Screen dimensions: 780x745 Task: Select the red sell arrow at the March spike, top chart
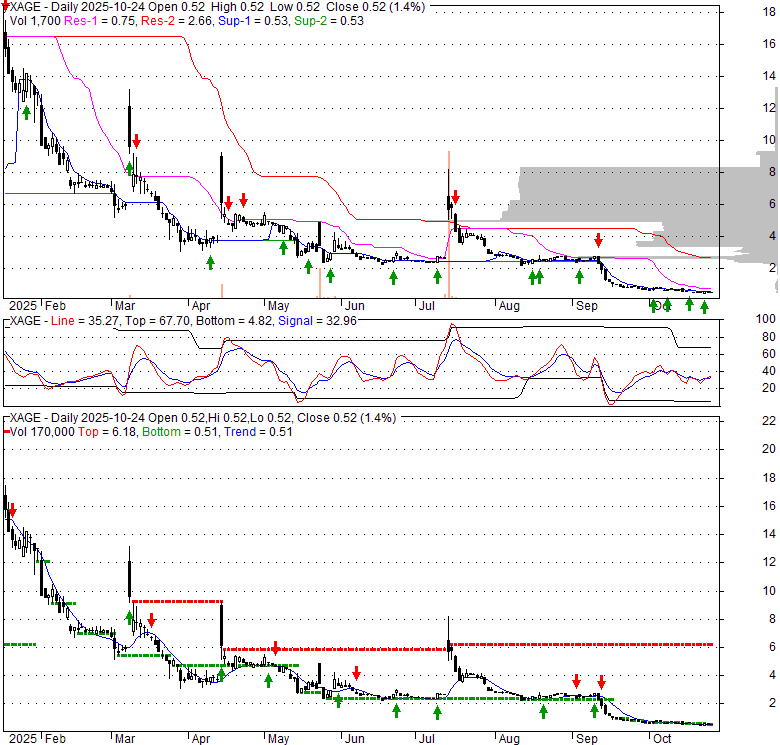tap(136, 141)
